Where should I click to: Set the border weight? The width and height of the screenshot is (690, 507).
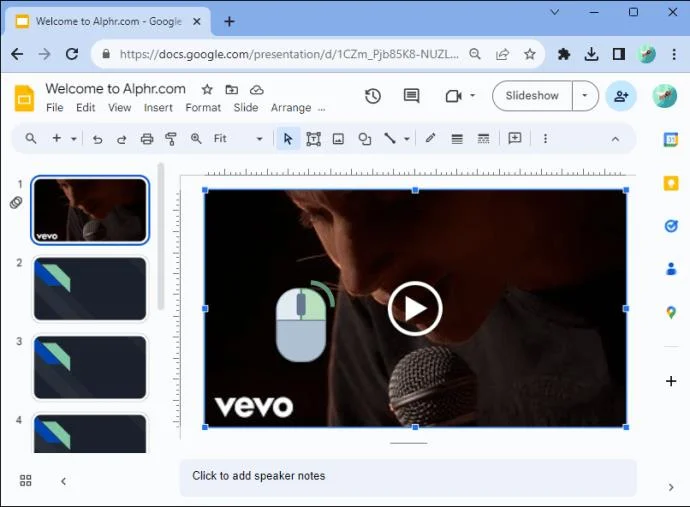(x=457, y=139)
